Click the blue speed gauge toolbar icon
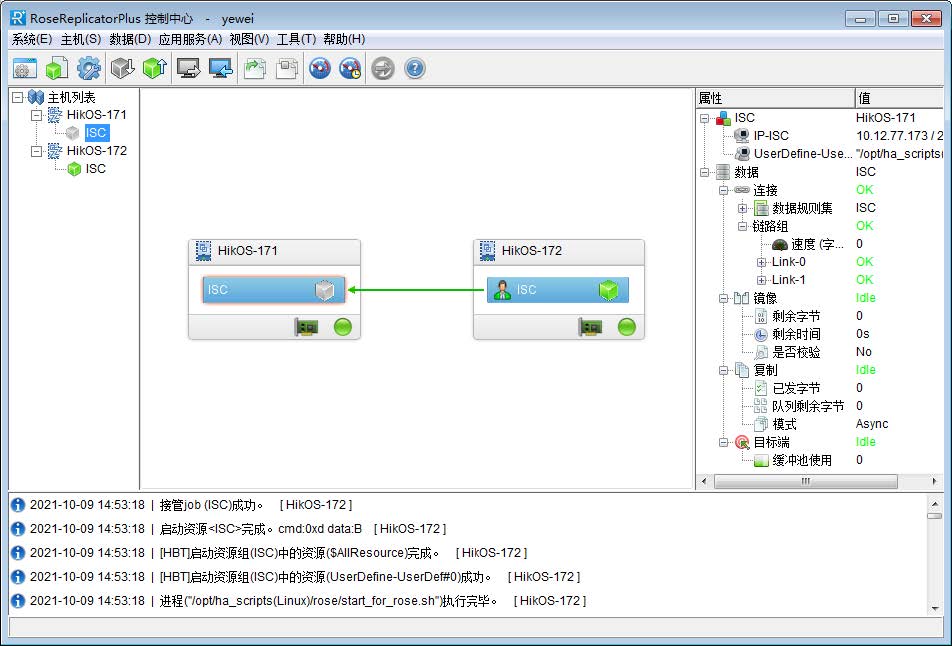 320,69
